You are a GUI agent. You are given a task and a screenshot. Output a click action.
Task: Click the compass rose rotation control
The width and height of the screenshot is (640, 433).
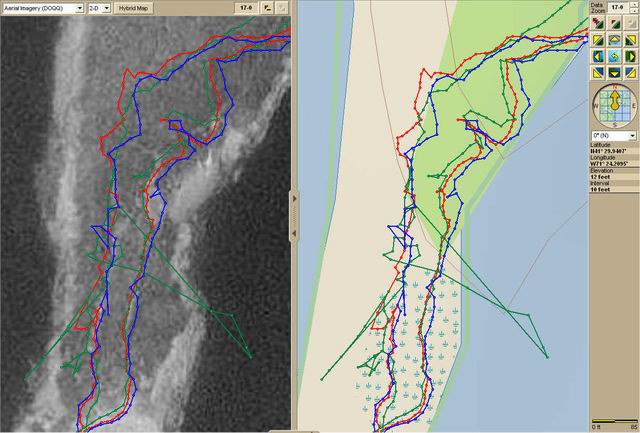coord(613,104)
